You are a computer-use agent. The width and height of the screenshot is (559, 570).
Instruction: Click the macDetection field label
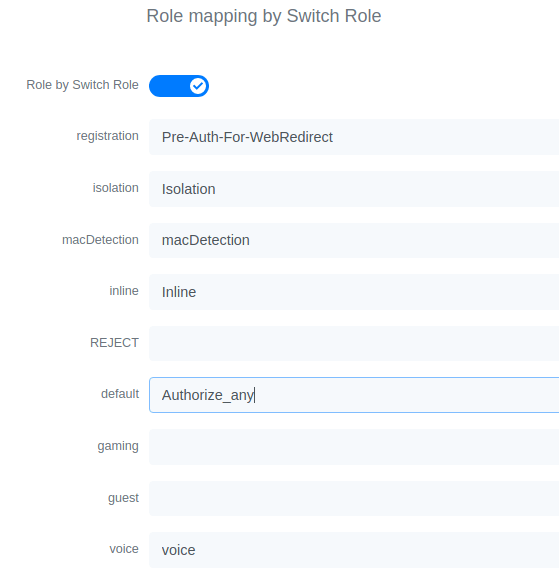pyautogui.click(x=100, y=240)
